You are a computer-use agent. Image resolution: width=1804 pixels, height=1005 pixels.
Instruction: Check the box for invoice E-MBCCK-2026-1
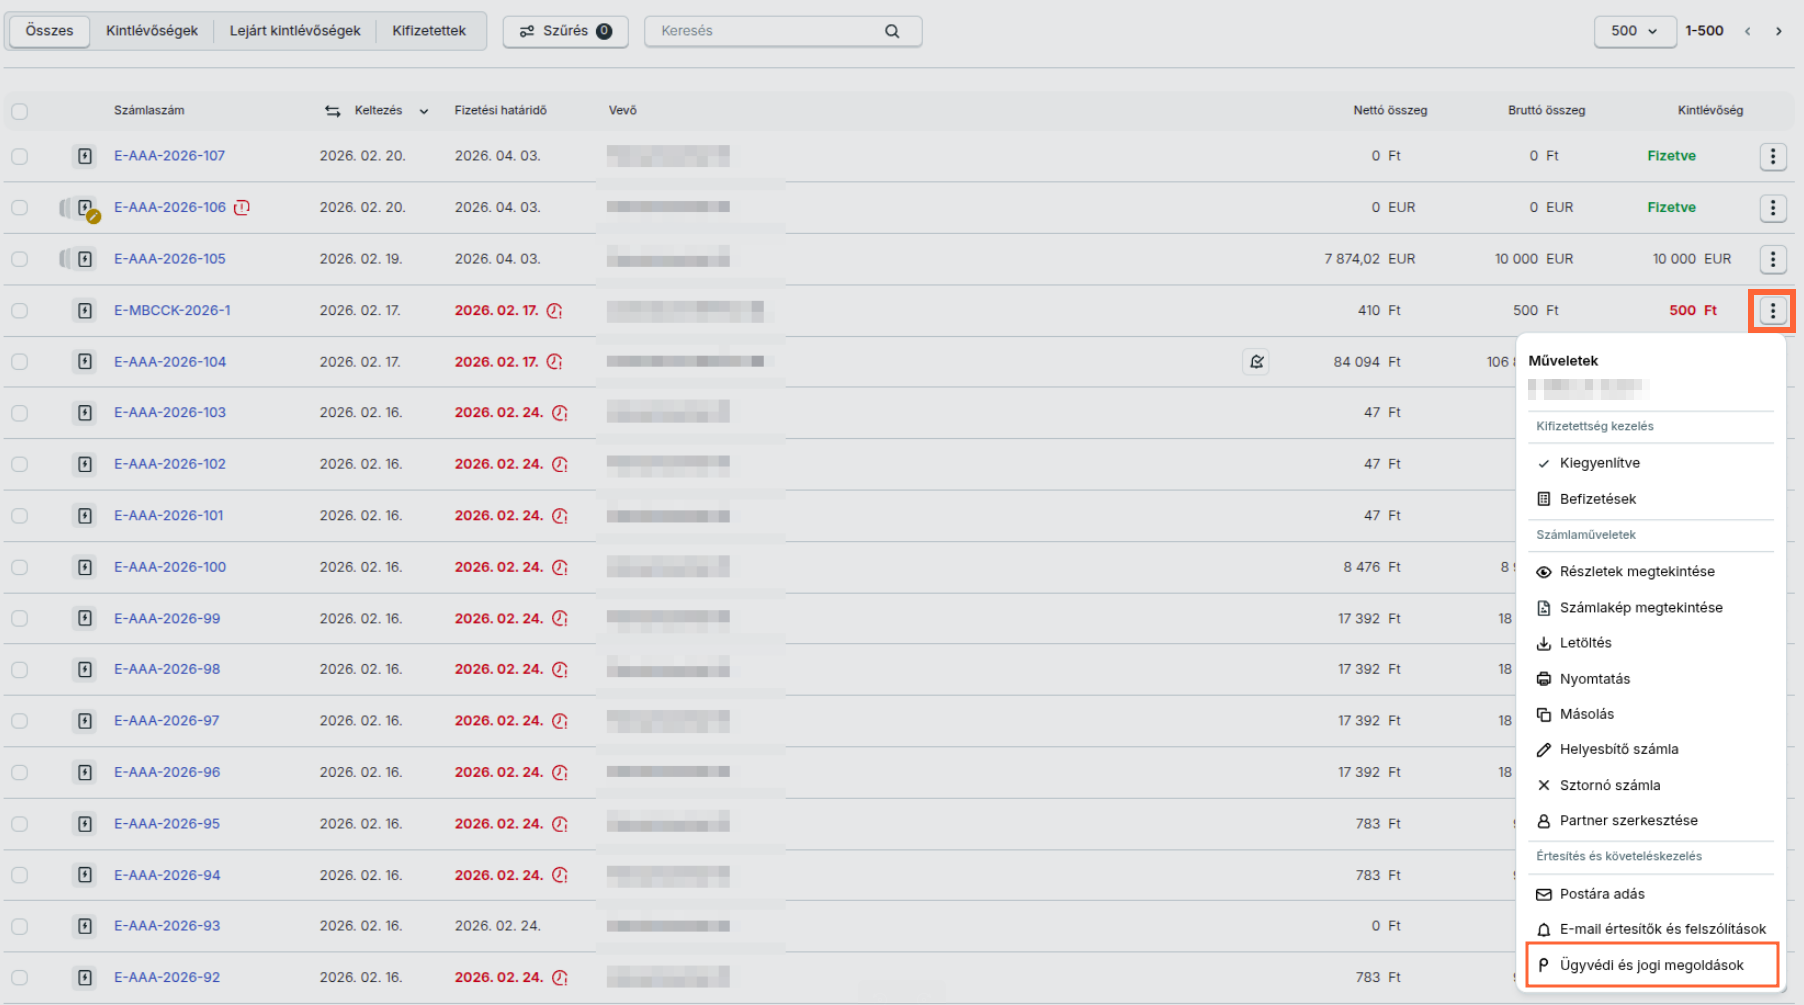coord(20,311)
